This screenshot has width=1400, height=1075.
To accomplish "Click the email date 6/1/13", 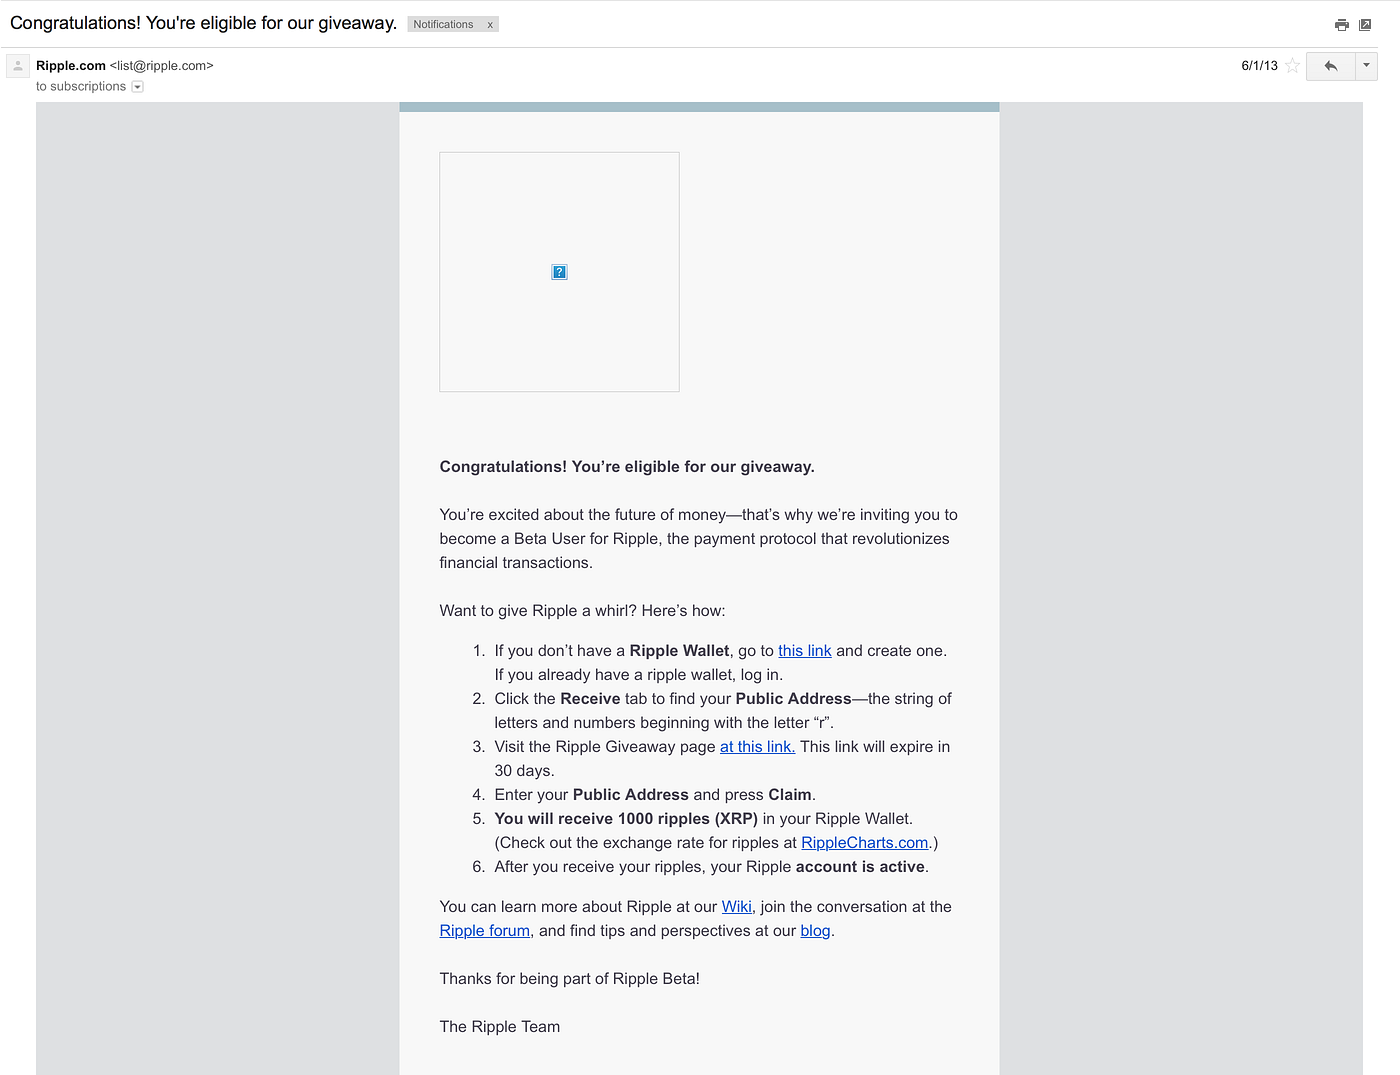I will pyautogui.click(x=1260, y=66).
